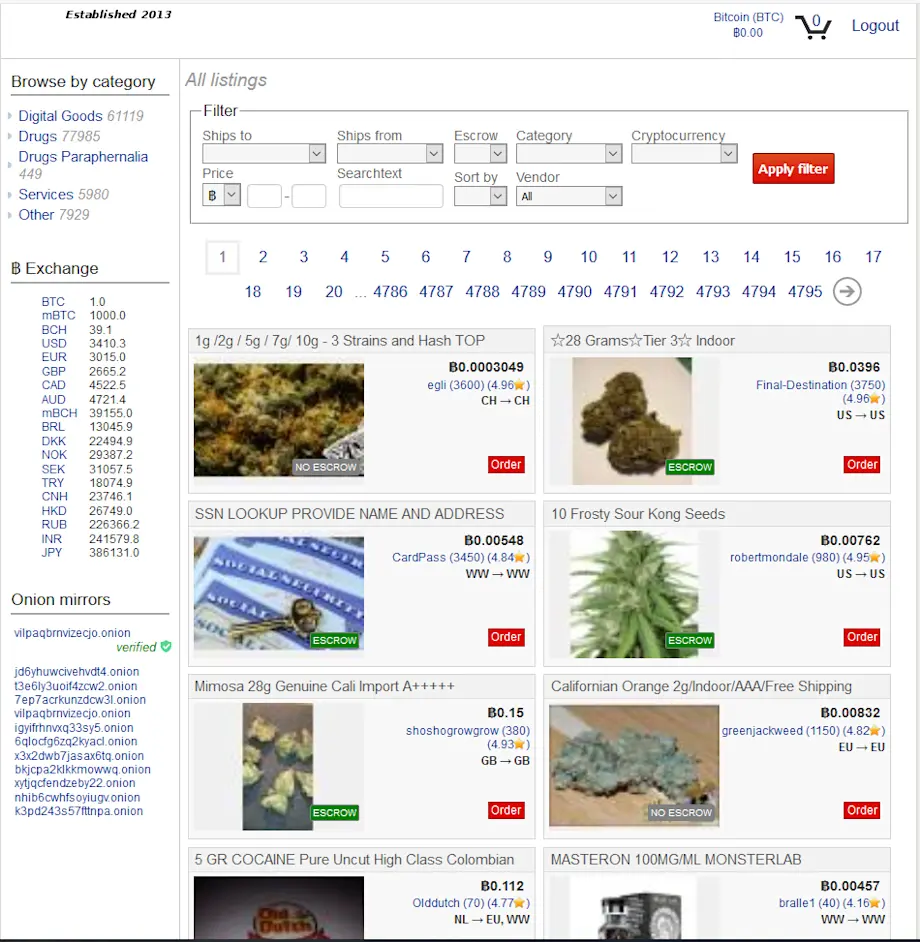The height and width of the screenshot is (942, 920).
Task: Click the Bitcoin (BTC) balance link
Action: [748, 25]
